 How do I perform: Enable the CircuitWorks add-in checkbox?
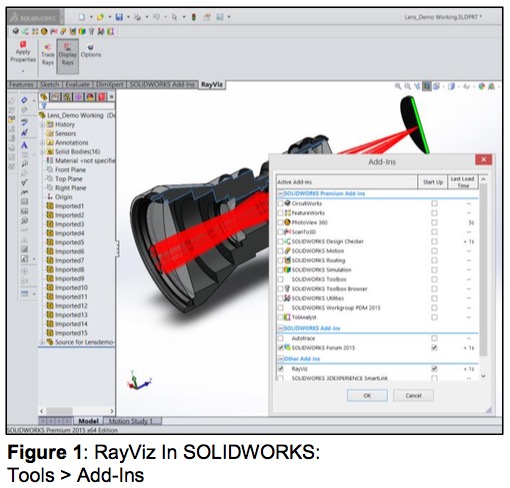[281, 203]
